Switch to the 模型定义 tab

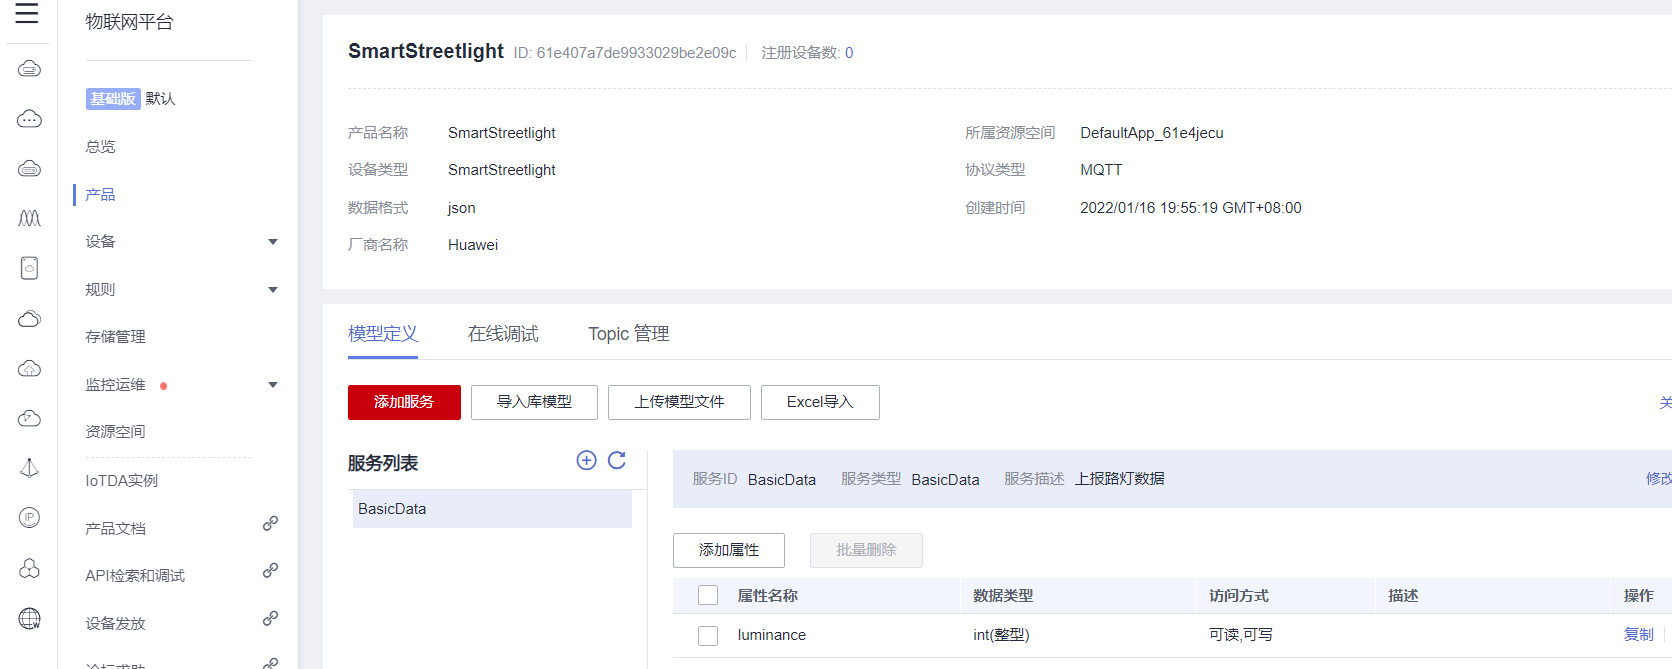(383, 334)
